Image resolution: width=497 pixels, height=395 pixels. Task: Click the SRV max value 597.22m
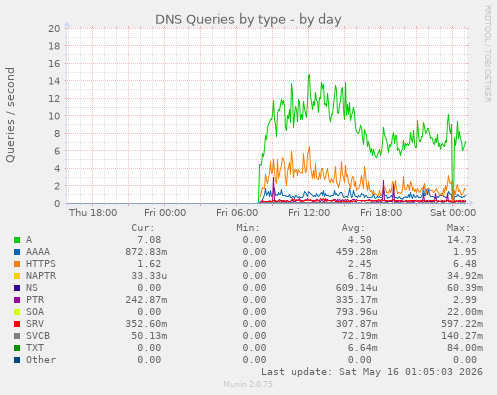[x=462, y=324]
